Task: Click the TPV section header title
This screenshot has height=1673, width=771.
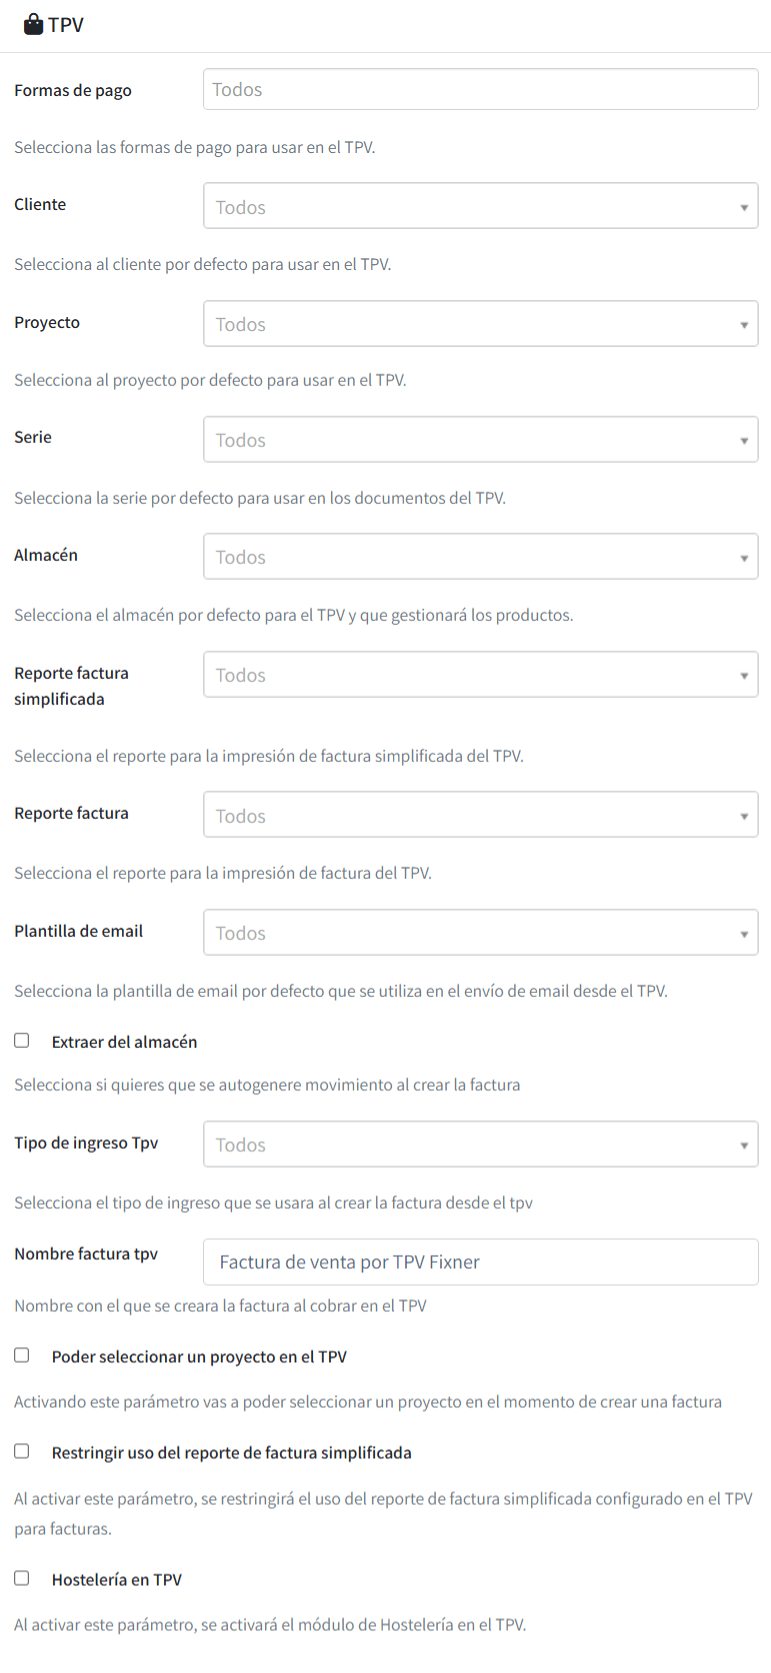Action: tap(66, 25)
